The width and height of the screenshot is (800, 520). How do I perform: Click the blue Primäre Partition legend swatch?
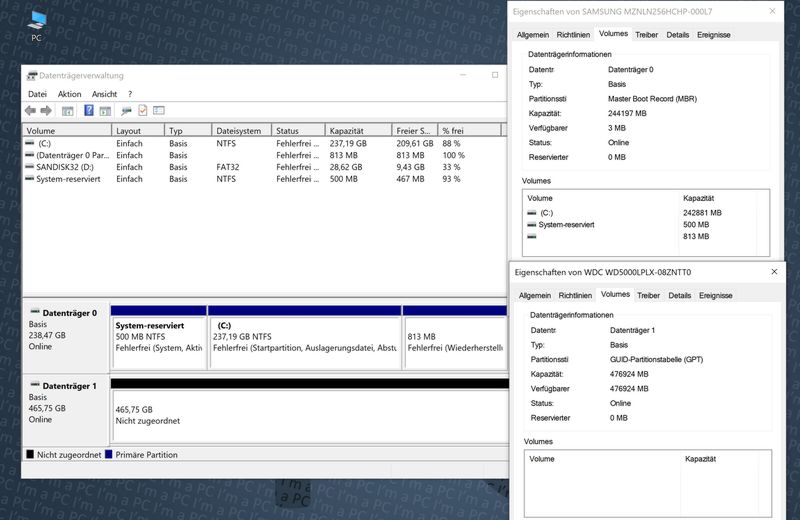[108, 454]
